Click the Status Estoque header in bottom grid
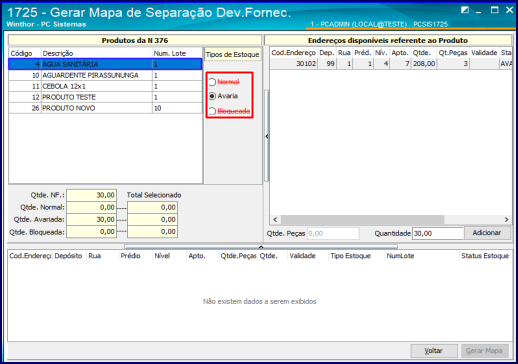Image resolution: width=518 pixels, height=364 pixels. 485,256
